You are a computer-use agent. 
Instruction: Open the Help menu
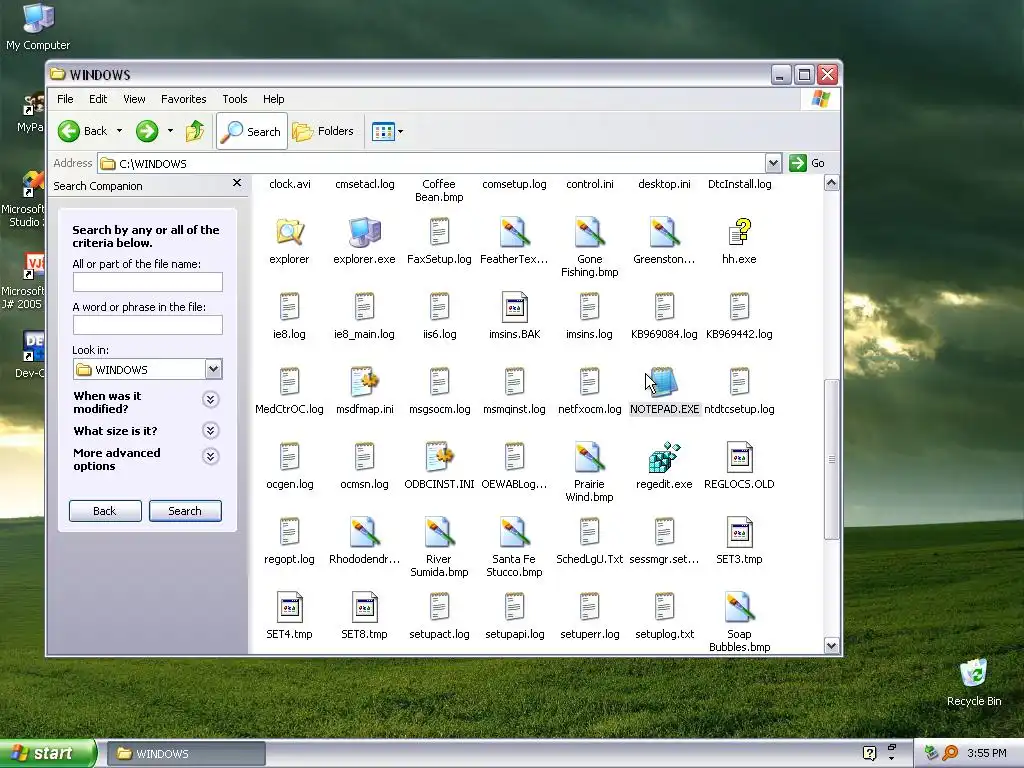coord(274,99)
